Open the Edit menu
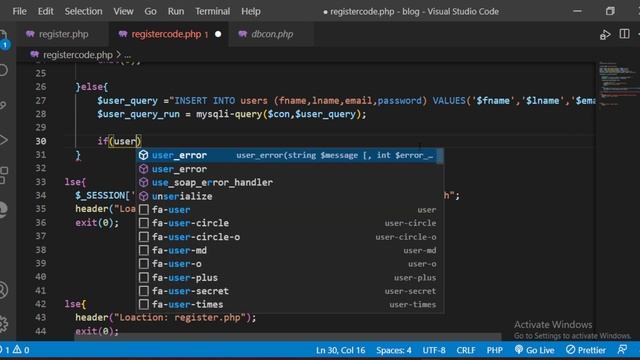 click(x=45, y=11)
